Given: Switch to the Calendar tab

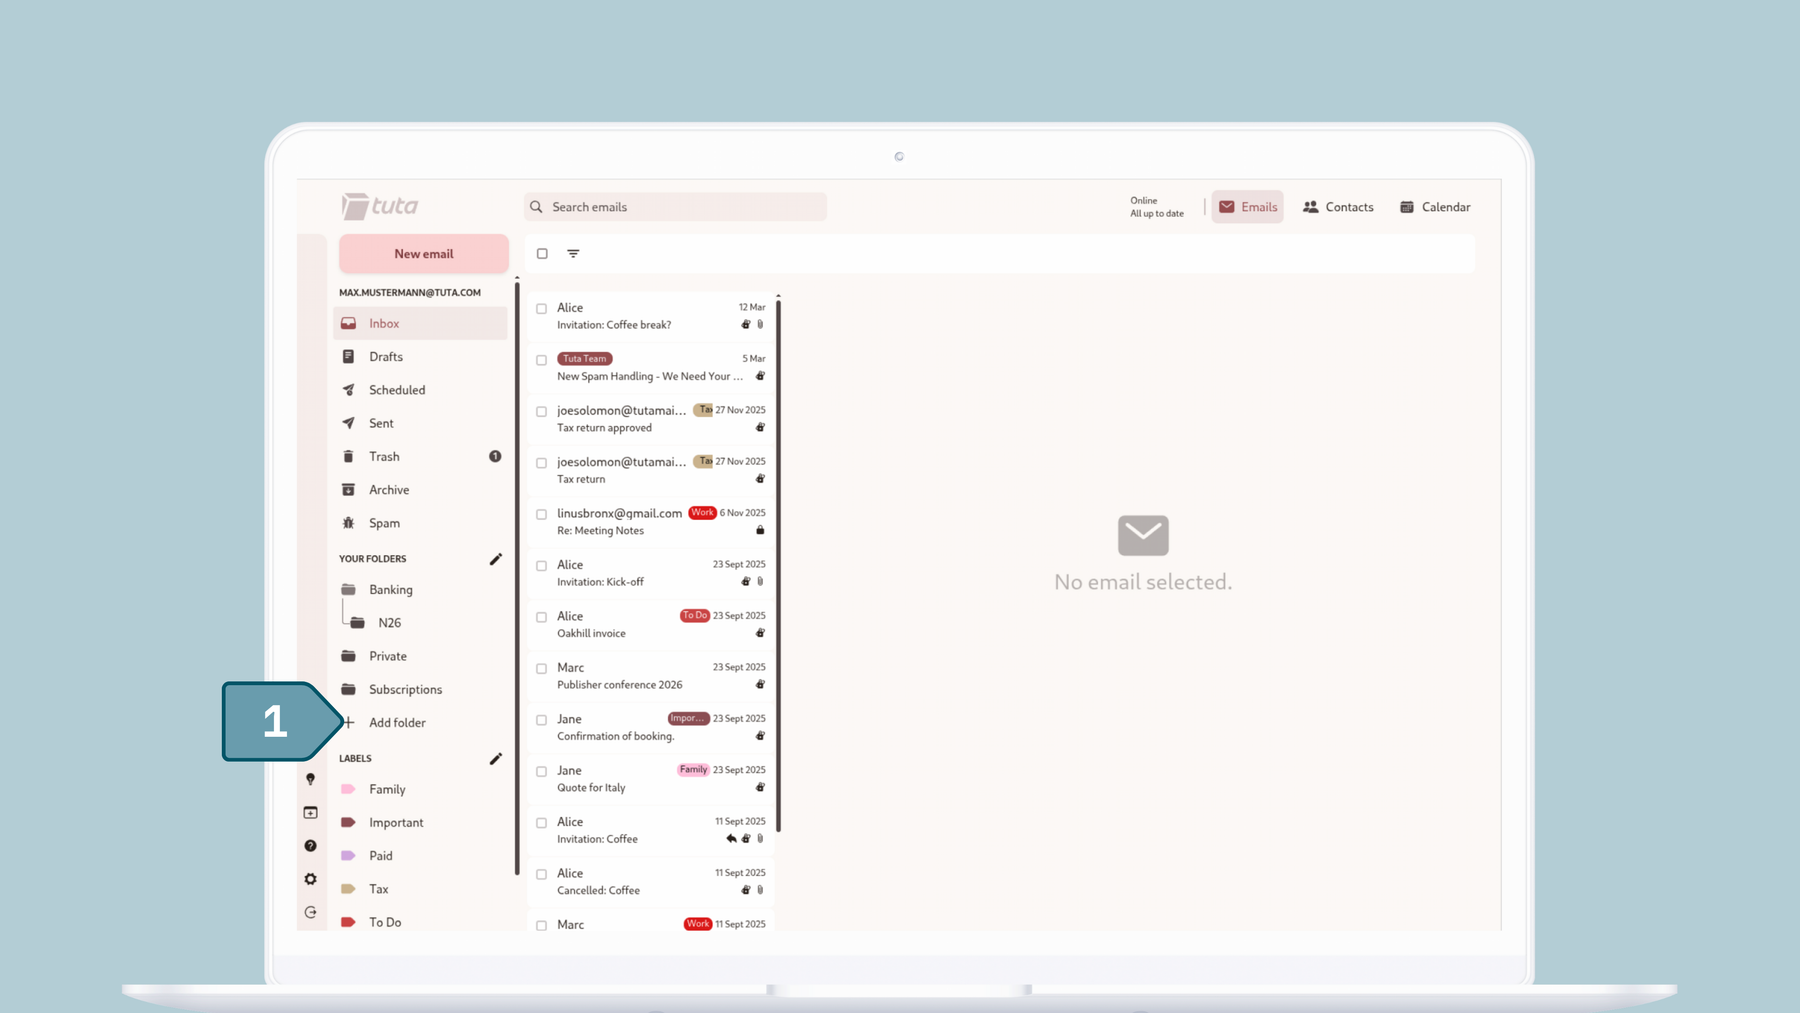Looking at the screenshot, I should point(1435,207).
